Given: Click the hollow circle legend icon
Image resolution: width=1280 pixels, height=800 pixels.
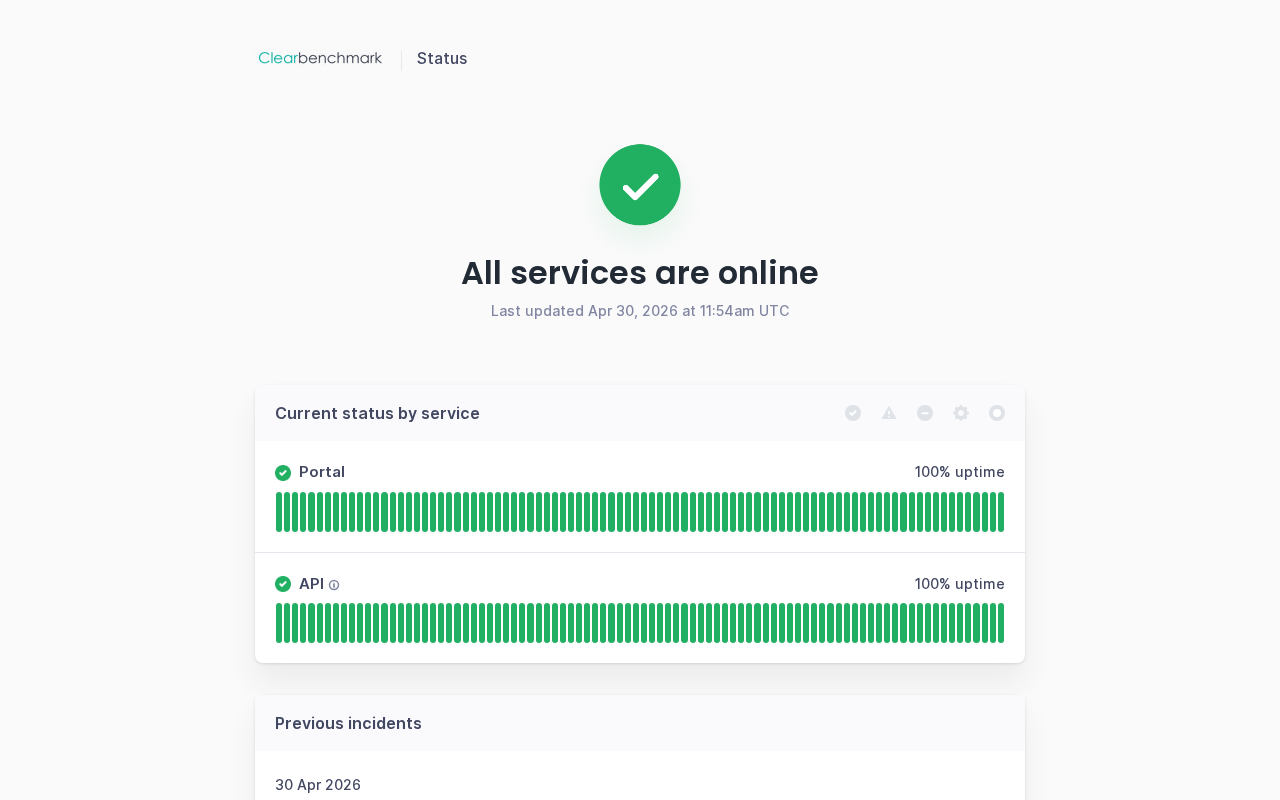Looking at the screenshot, I should pos(997,413).
